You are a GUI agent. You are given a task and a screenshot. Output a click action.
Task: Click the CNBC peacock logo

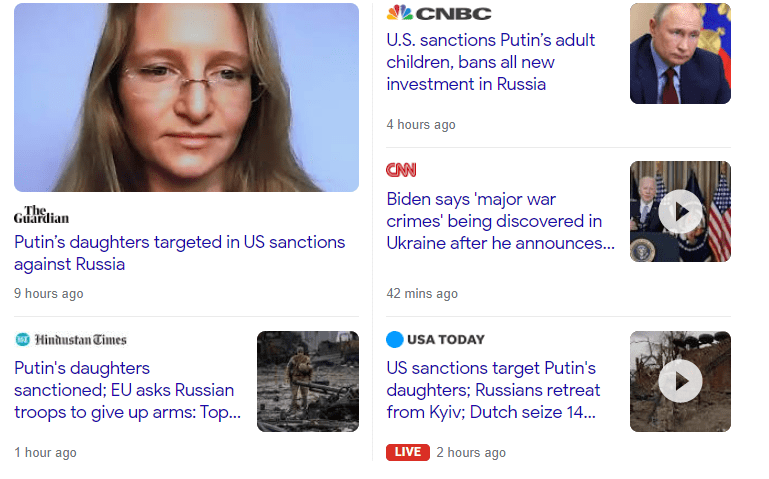tap(400, 13)
